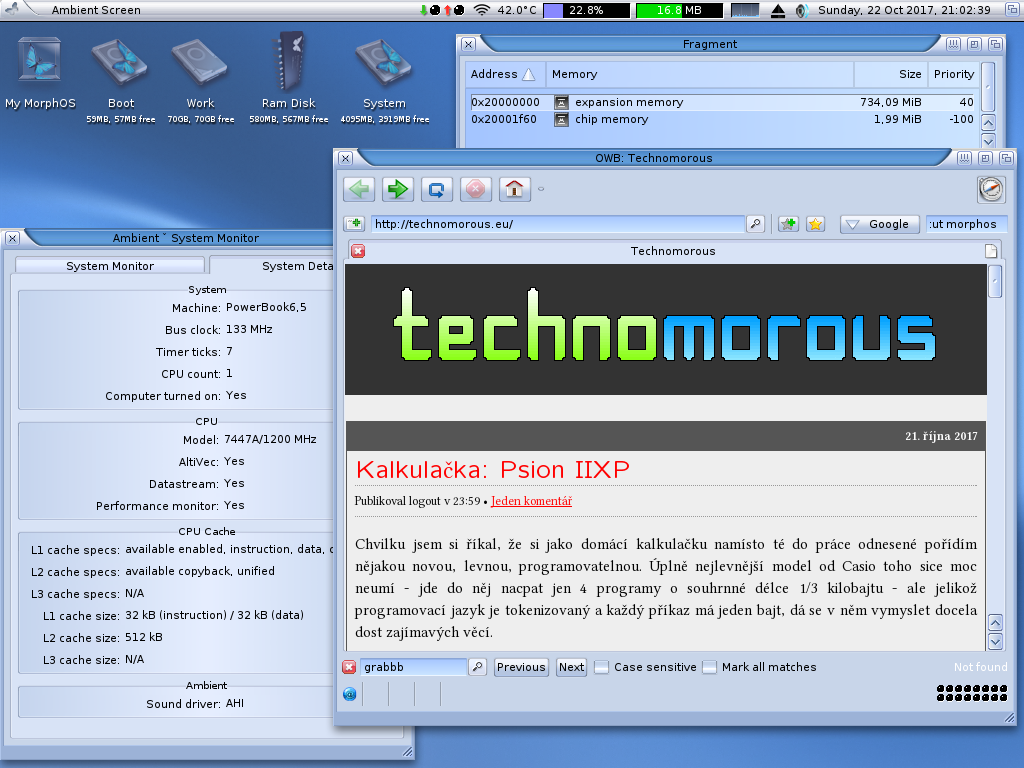Viewport: 1024px width, 768px height.
Task: Click the URL address field
Action: coord(558,224)
